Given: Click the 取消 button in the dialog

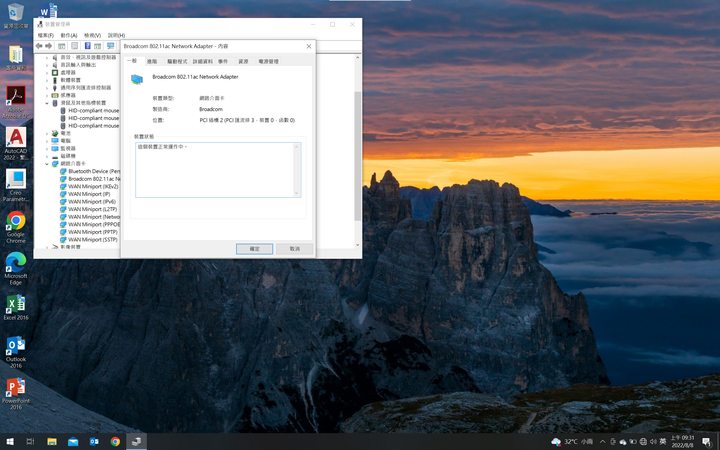Looking at the screenshot, I should click(x=295, y=248).
